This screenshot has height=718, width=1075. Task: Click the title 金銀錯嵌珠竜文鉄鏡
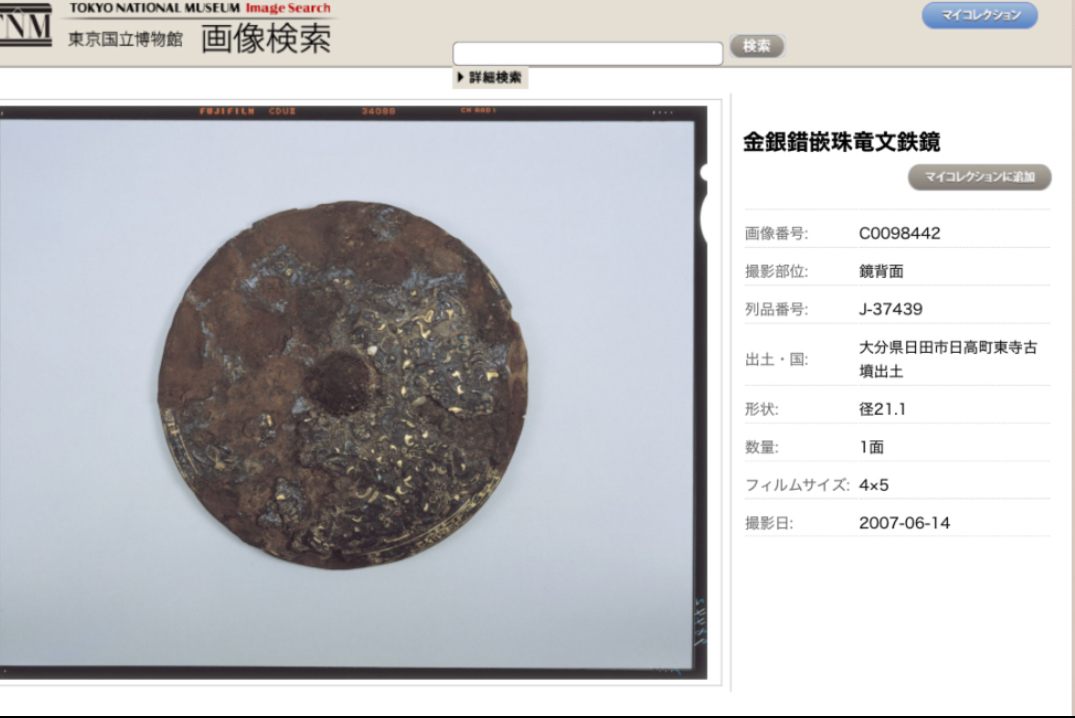tap(841, 142)
